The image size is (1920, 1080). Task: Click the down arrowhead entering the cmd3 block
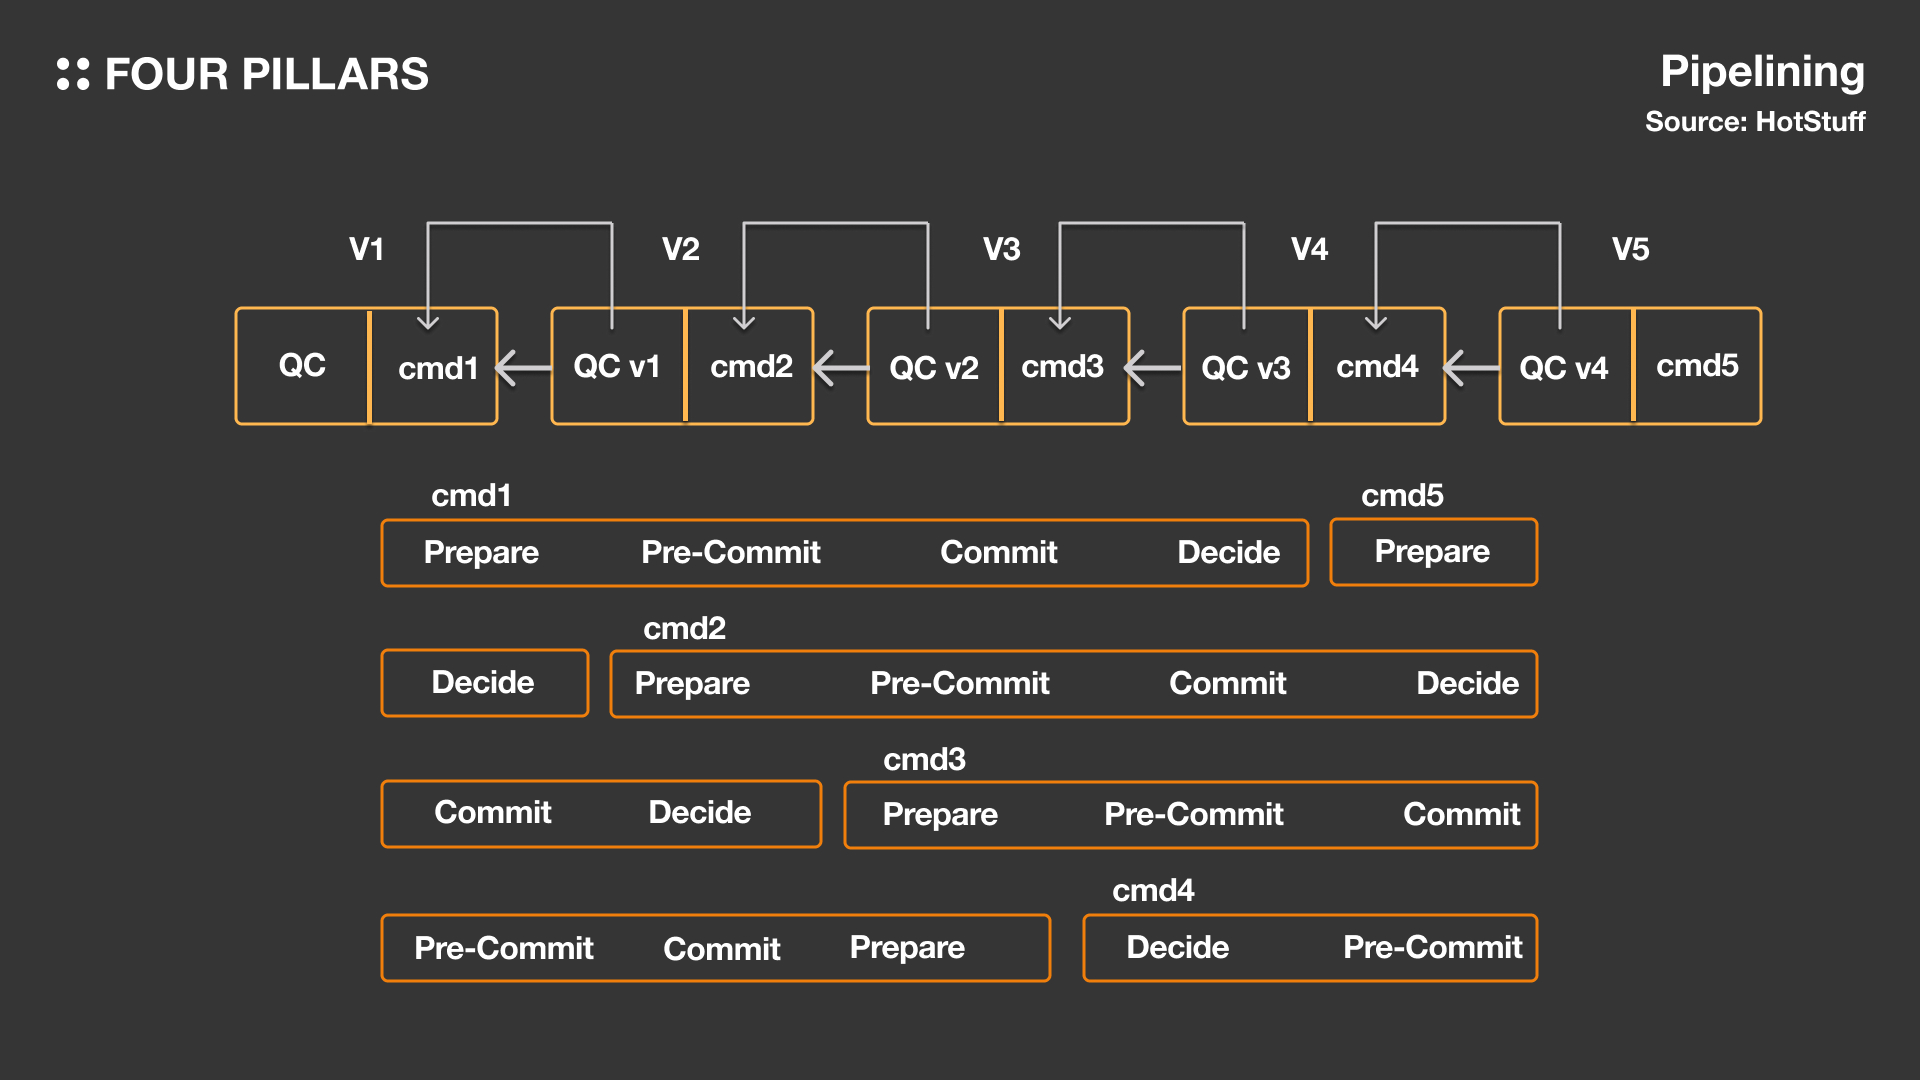(x=1060, y=321)
